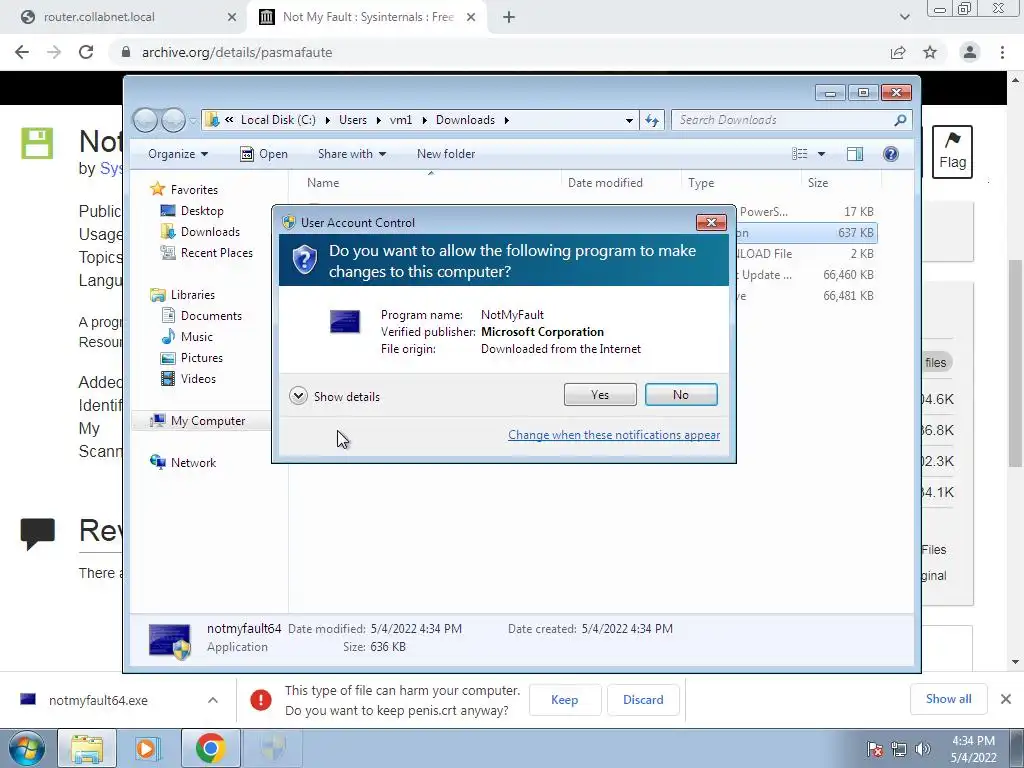Open Change when these notifications appear link
The width and height of the screenshot is (1024, 768).
[x=614, y=435]
